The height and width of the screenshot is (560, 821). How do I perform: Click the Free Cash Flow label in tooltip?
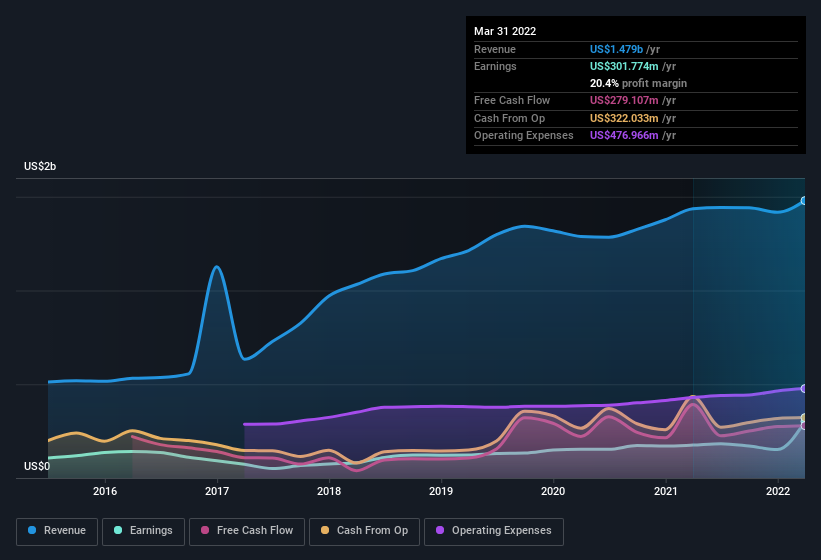512,100
